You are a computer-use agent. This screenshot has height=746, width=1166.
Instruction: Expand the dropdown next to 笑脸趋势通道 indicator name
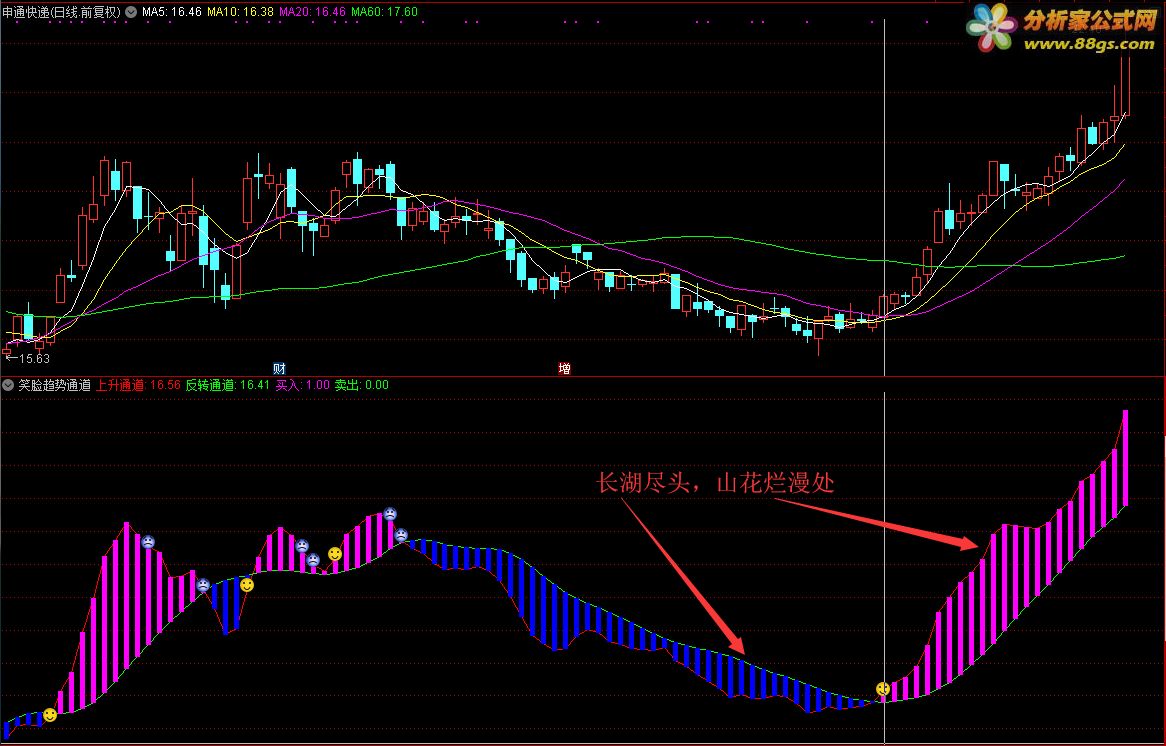click(x=8, y=385)
